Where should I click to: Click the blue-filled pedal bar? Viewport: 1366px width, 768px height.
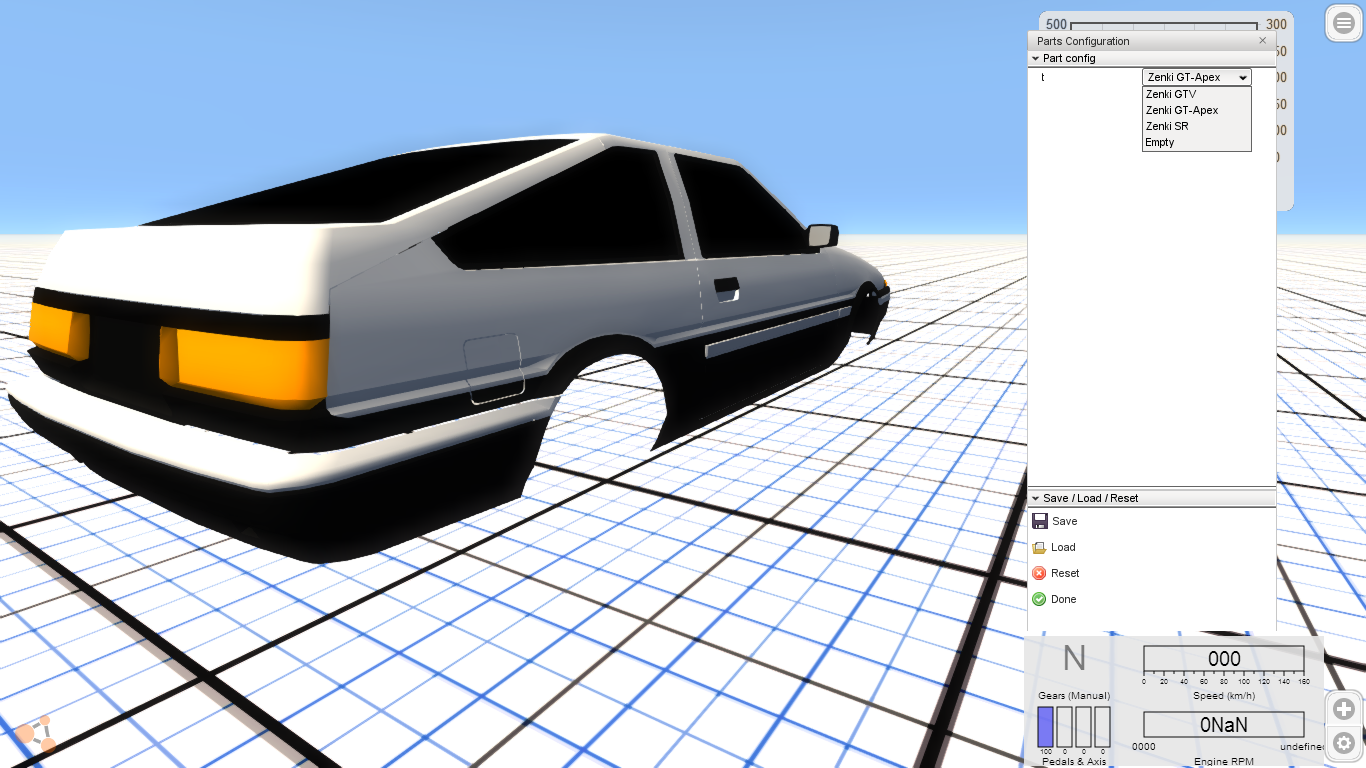(x=1045, y=727)
